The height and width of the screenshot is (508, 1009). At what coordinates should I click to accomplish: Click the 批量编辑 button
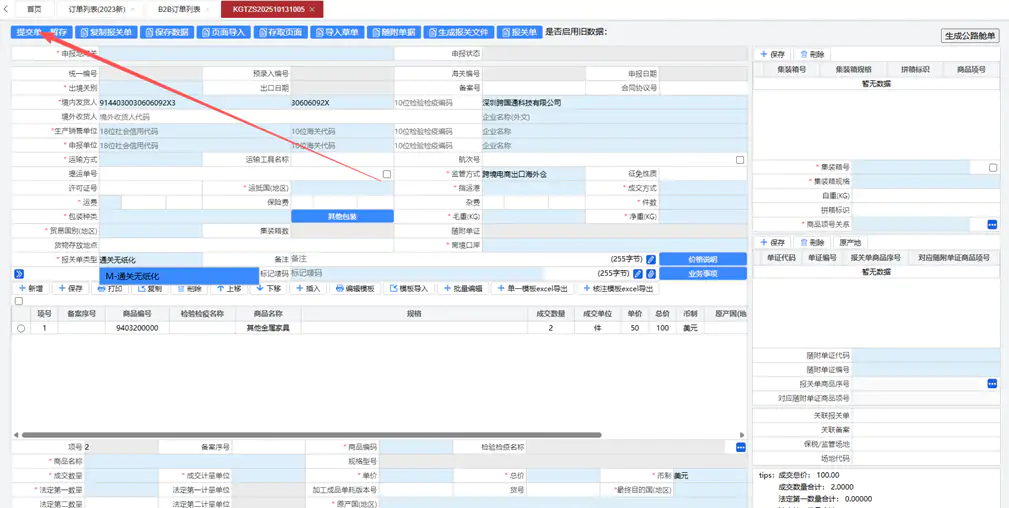coord(463,288)
